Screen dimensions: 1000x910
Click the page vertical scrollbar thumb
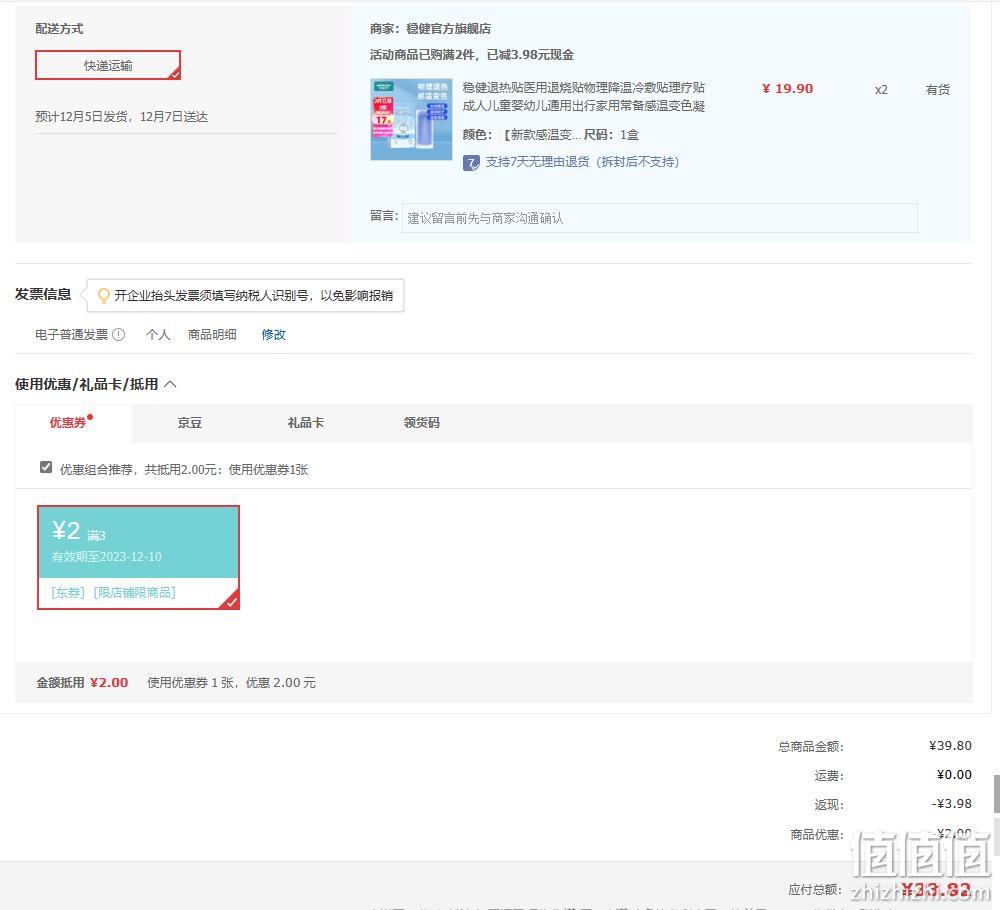click(996, 794)
